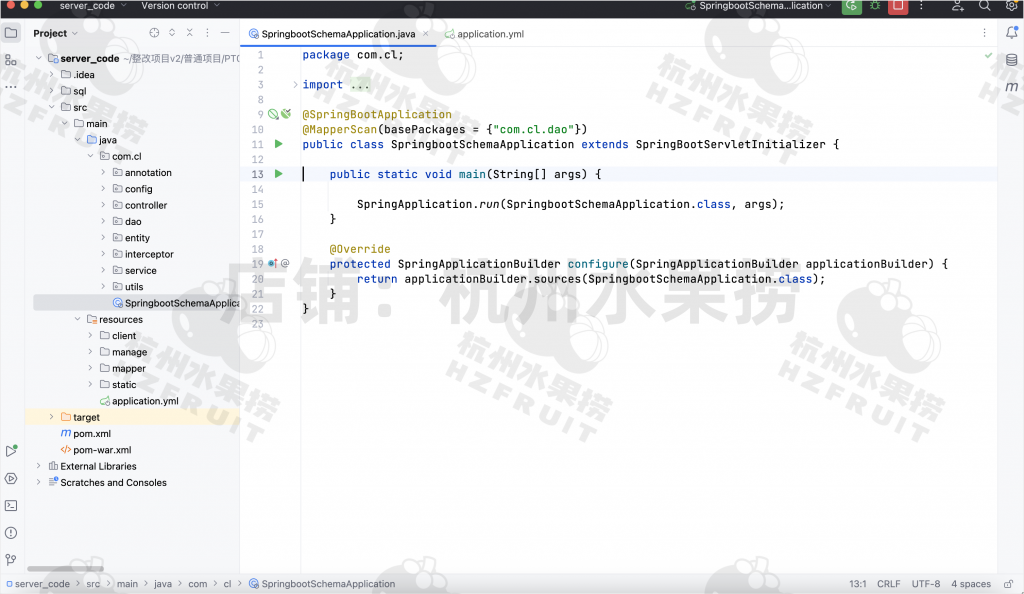Image resolution: width=1024 pixels, height=594 pixels.
Task: Expand the target folder in project tree
Action: click(52, 417)
